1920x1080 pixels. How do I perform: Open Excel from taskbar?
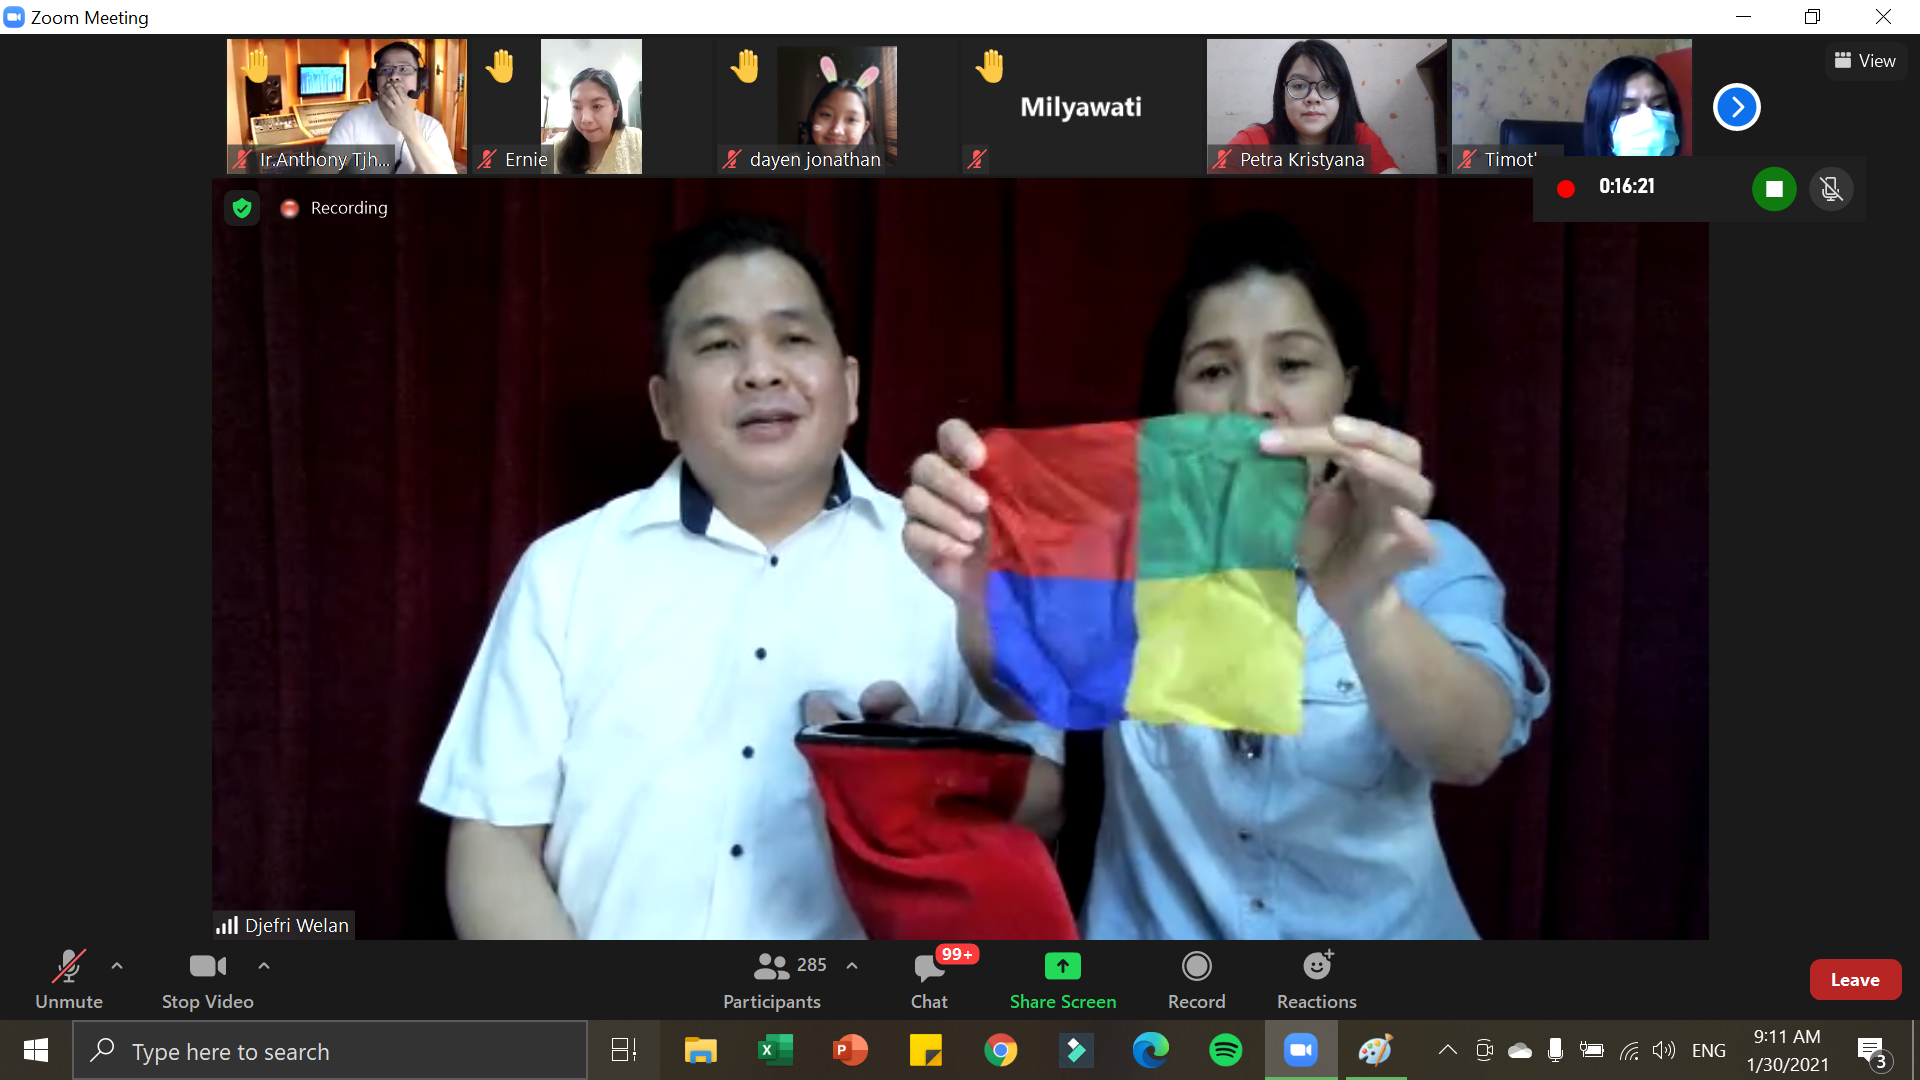[x=776, y=1050]
